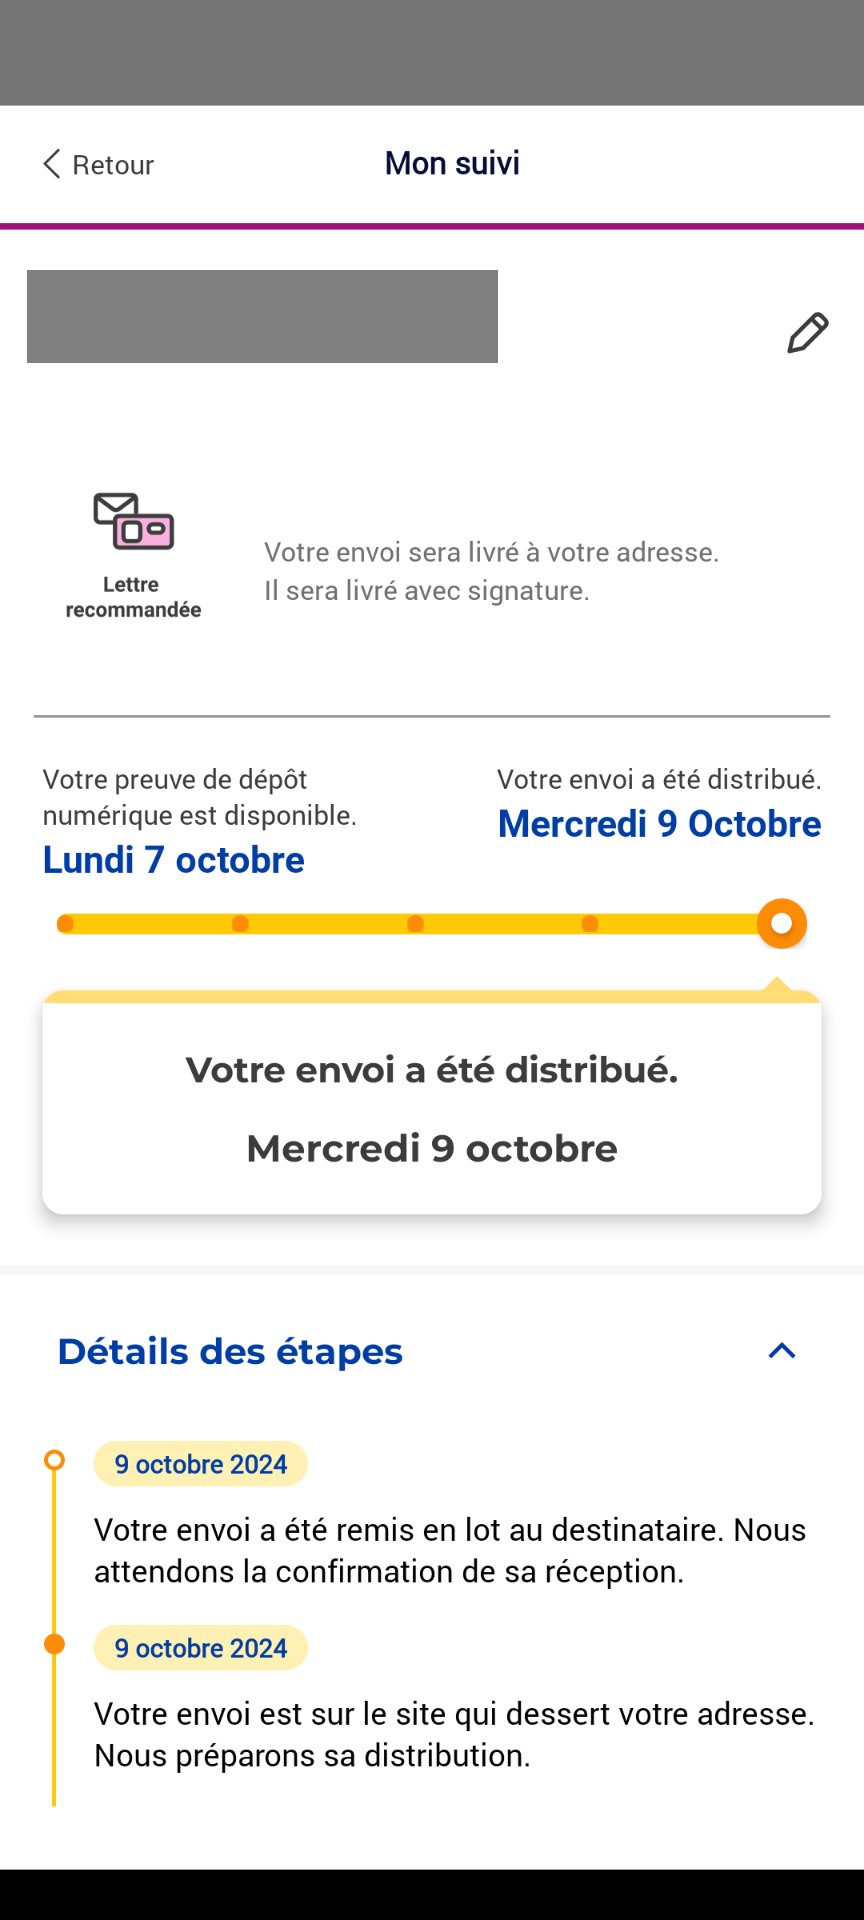Tap the second dot of the progress bar
This screenshot has height=1920, width=864.
pos(240,924)
